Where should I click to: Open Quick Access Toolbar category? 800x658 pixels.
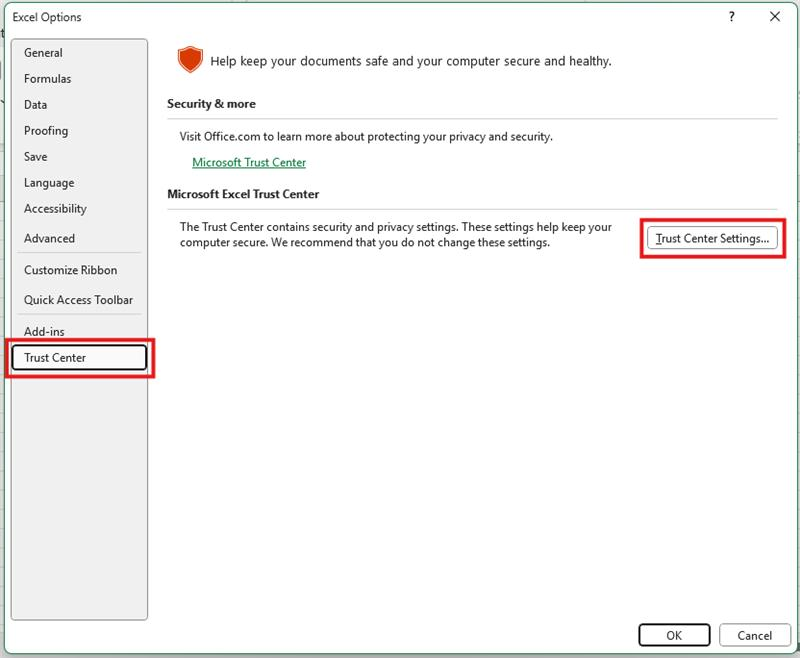click(x=79, y=300)
